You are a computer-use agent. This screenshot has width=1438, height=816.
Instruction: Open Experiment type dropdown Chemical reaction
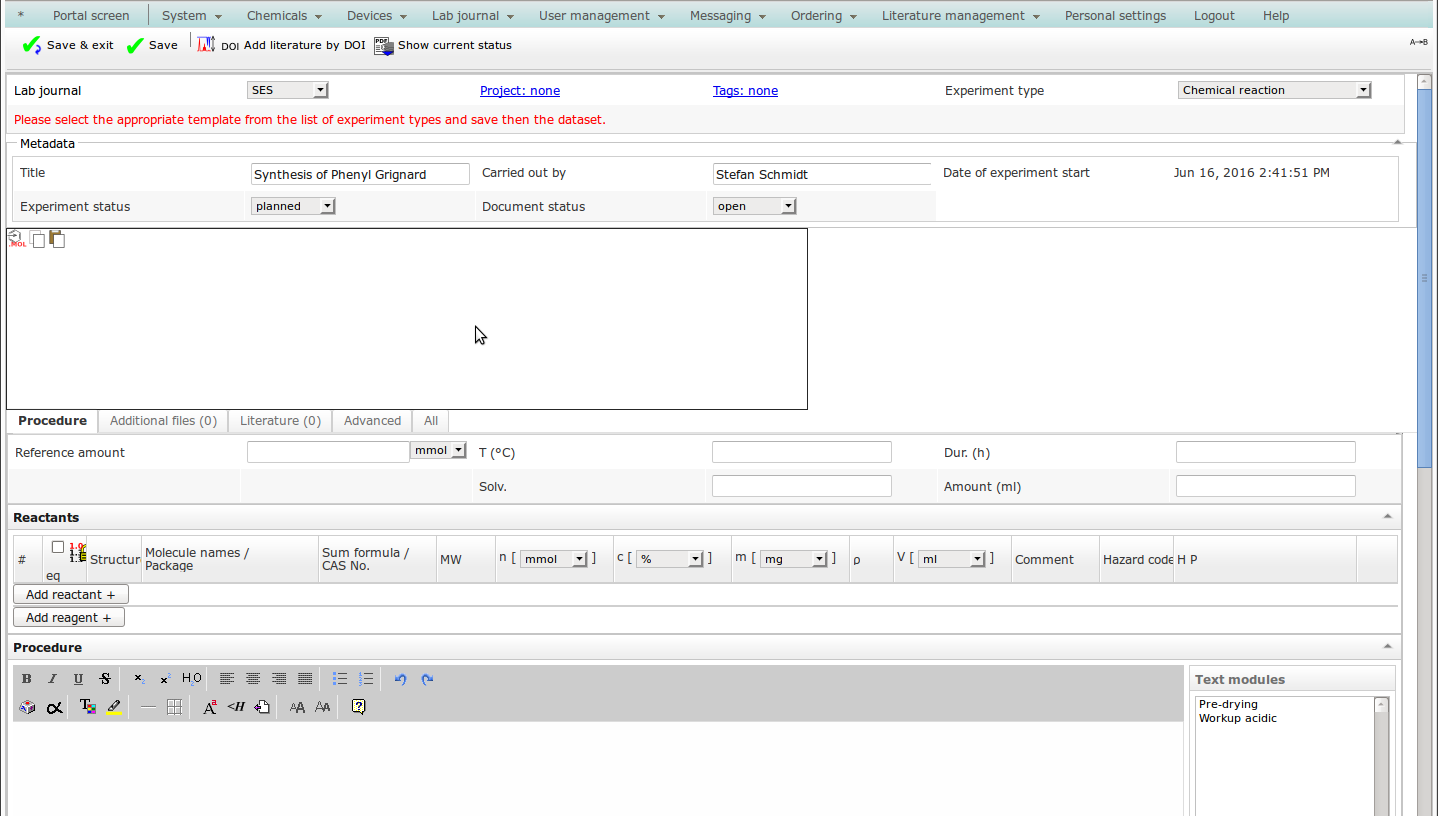point(1274,90)
